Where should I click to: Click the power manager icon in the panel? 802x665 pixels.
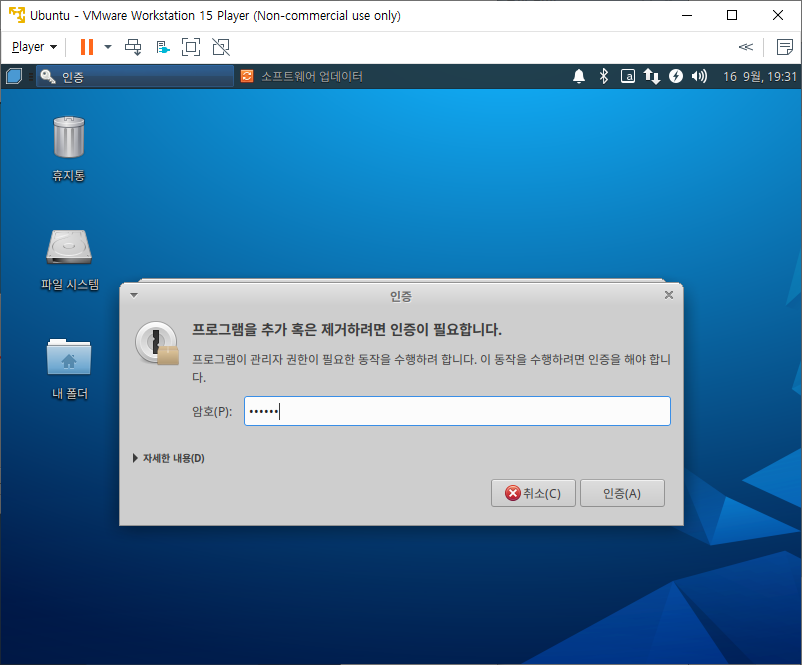[x=676, y=76]
